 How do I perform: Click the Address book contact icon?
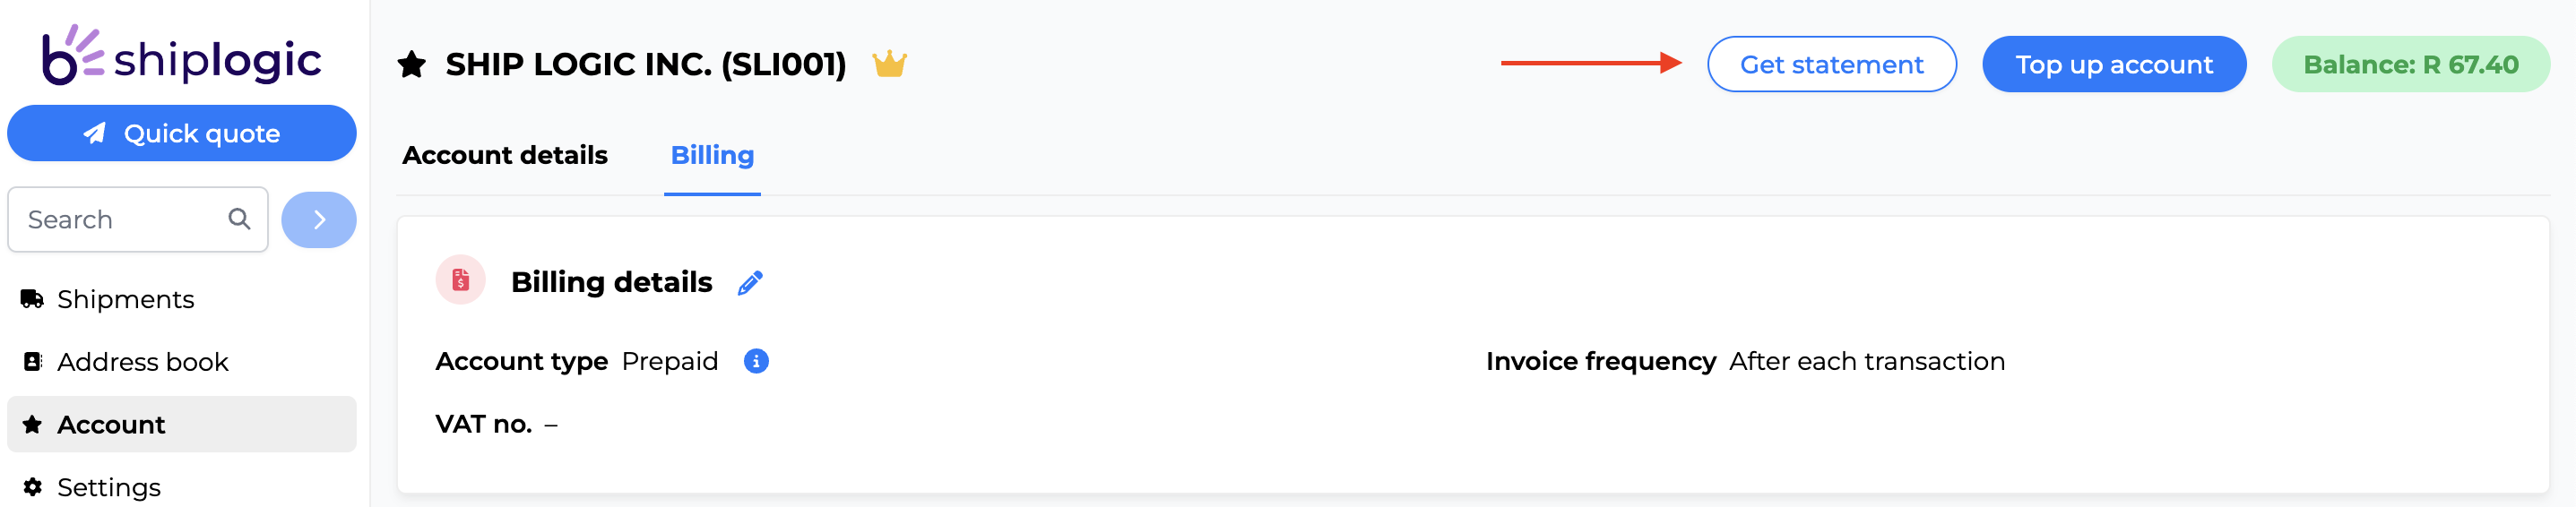[32, 361]
